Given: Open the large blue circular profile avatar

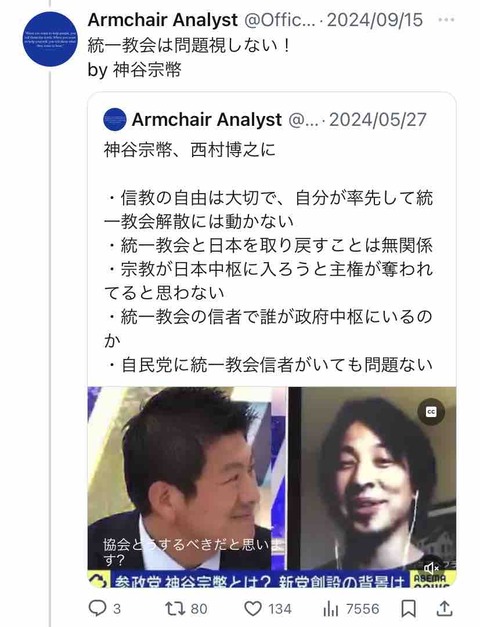Looking at the screenshot, I should [x=50, y=39].
